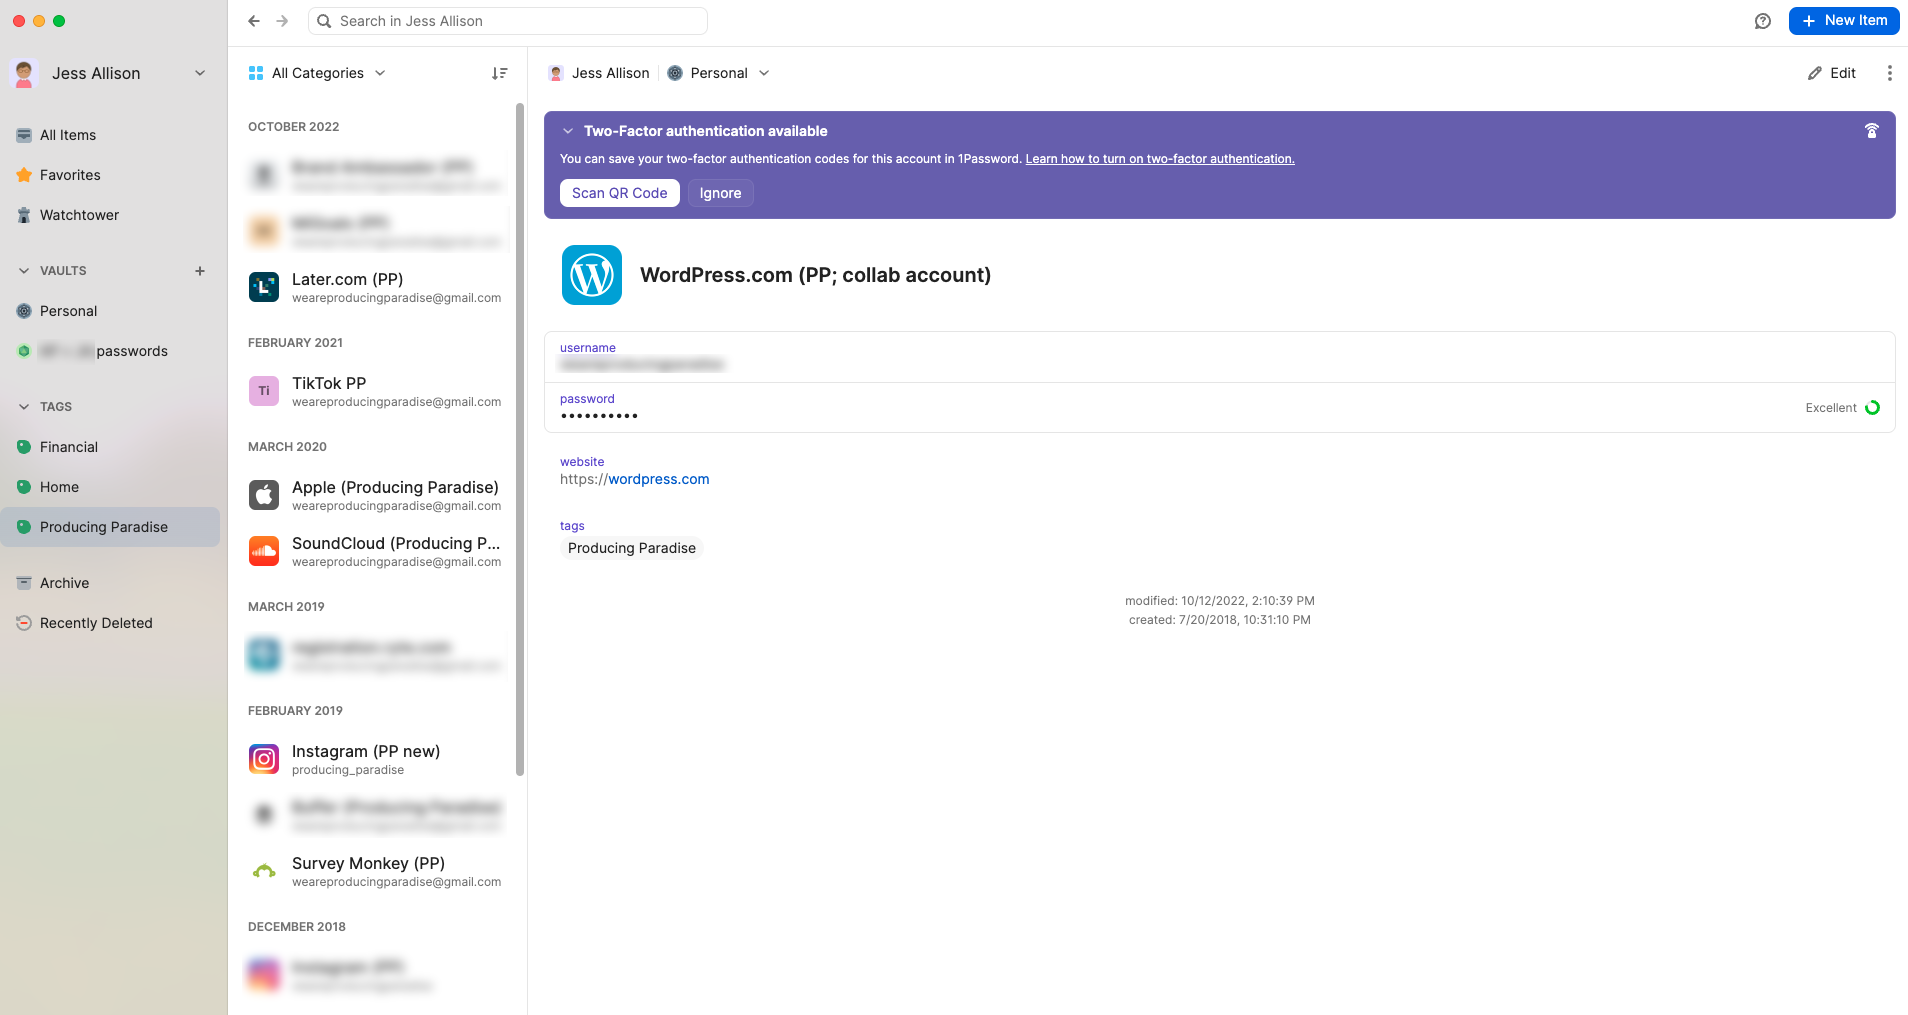Screen dimensions: 1908x1015
Task: Click the Excellent password strength indicator
Action: [x=1840, y=407]
